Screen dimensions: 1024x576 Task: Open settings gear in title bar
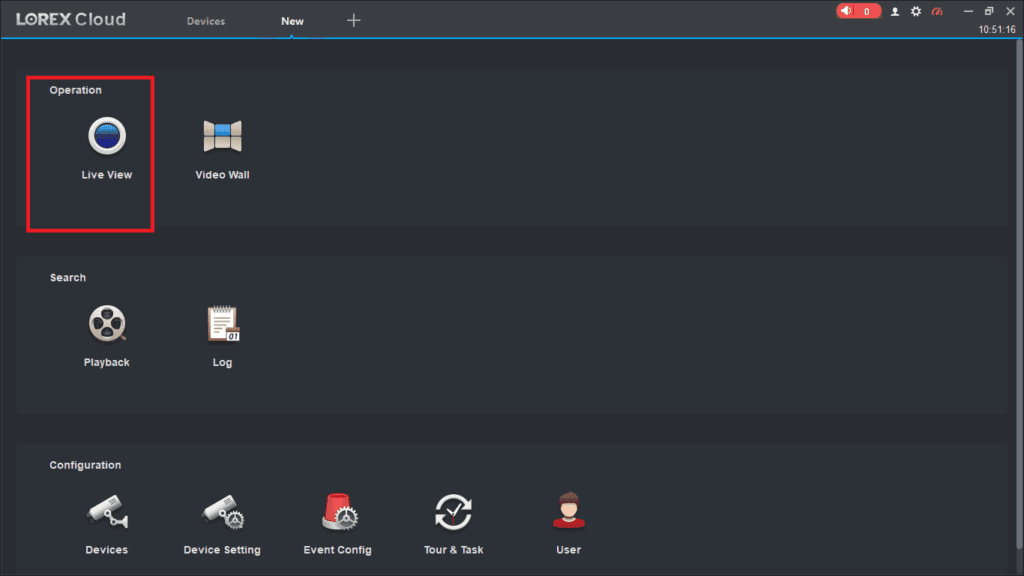coord(916,11)
